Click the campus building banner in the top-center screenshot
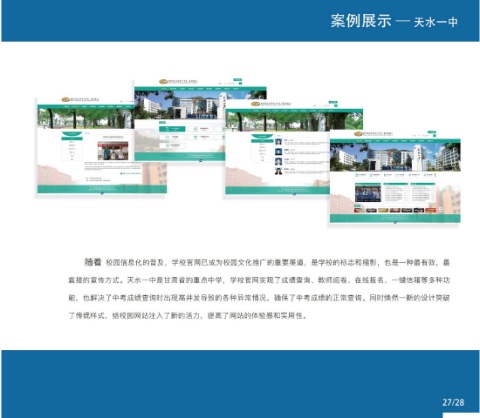The image size is (480, 418). 200,105
